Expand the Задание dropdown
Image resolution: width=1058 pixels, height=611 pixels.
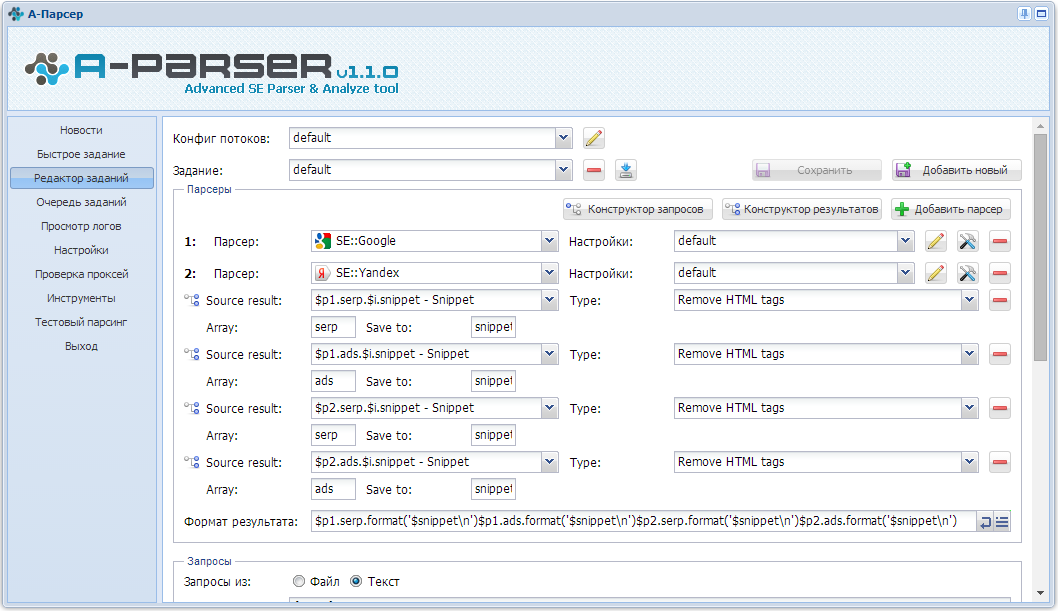pyautogui.click(x=563, y=170)
